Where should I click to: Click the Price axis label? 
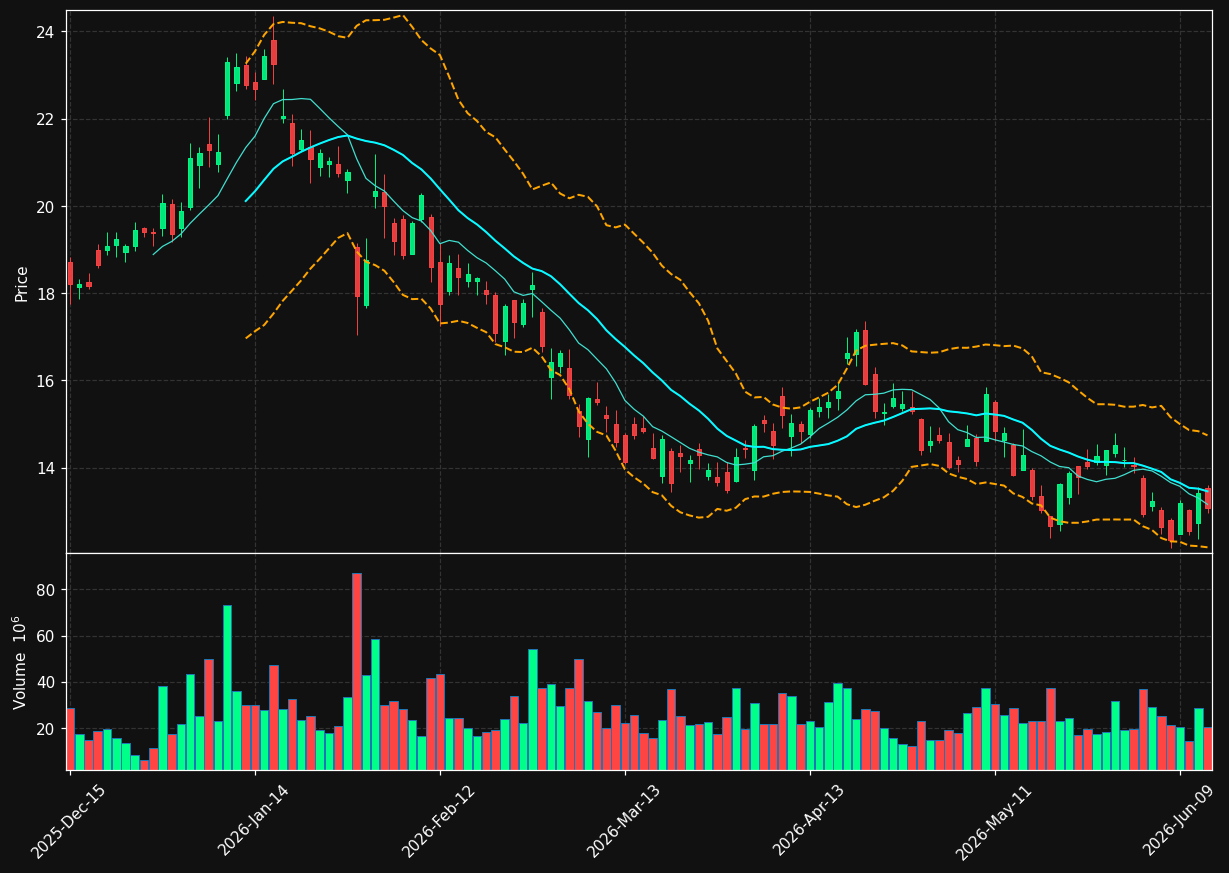pos(22,283)
